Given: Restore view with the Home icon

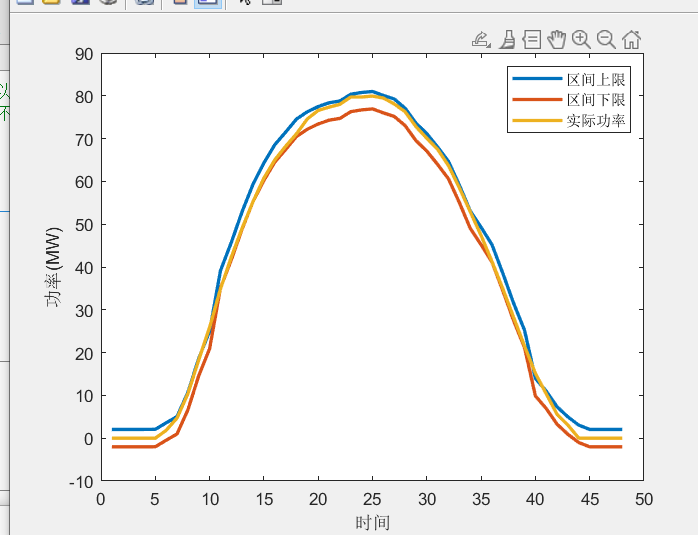Looking at the screenshot, I should (631, 40).
